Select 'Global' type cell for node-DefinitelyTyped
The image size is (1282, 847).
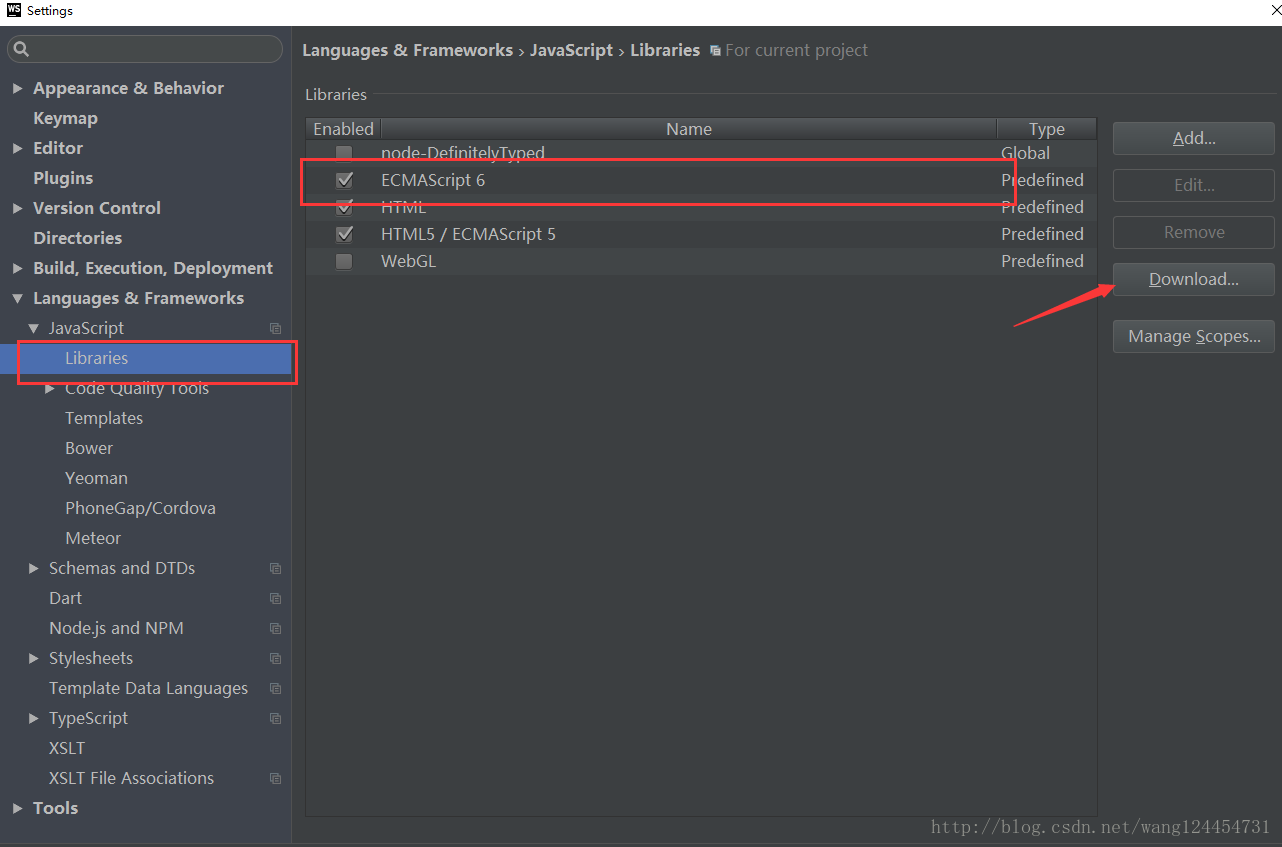tap(1026, 153)
